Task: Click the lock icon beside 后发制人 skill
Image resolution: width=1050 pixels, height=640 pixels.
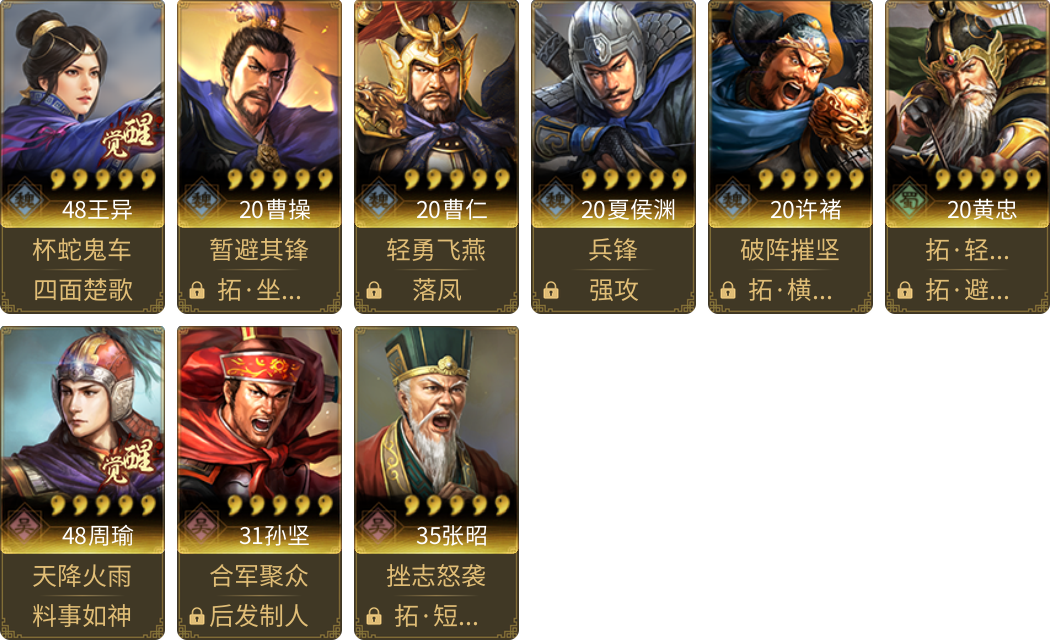Action: [x=197, y=616]
